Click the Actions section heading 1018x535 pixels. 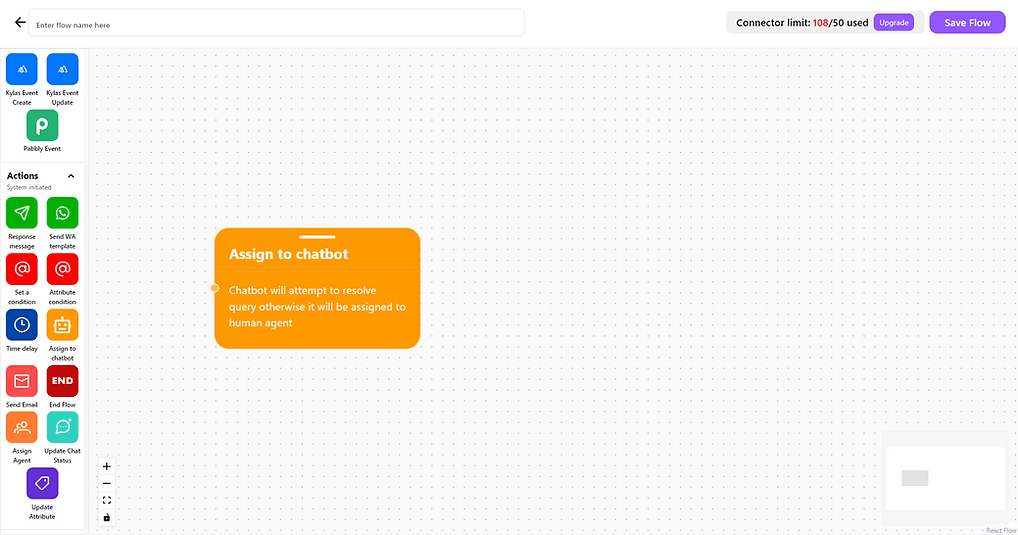click(x=23, y=176)
